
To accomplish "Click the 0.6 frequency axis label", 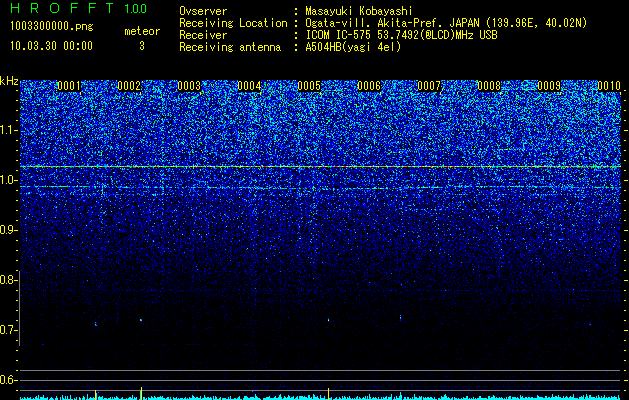I will (8, 380).
